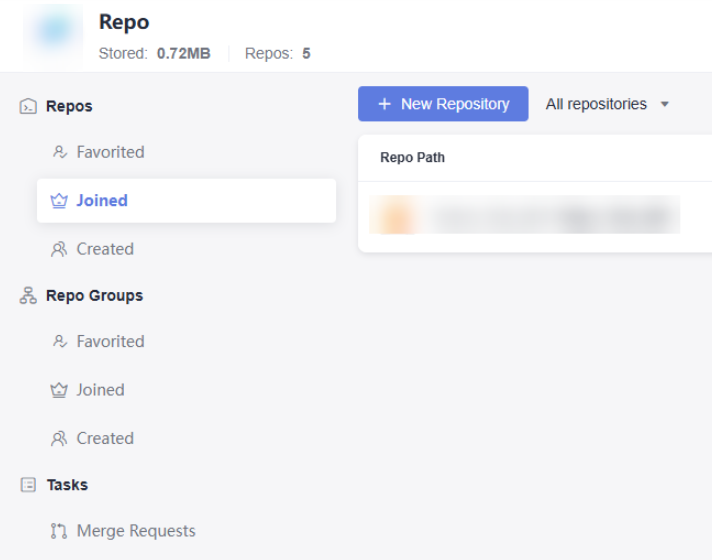The height and width of the screenshot is (560, 712).
Task: Click the crown icon beside Joined repos
Action: point(59,201)
